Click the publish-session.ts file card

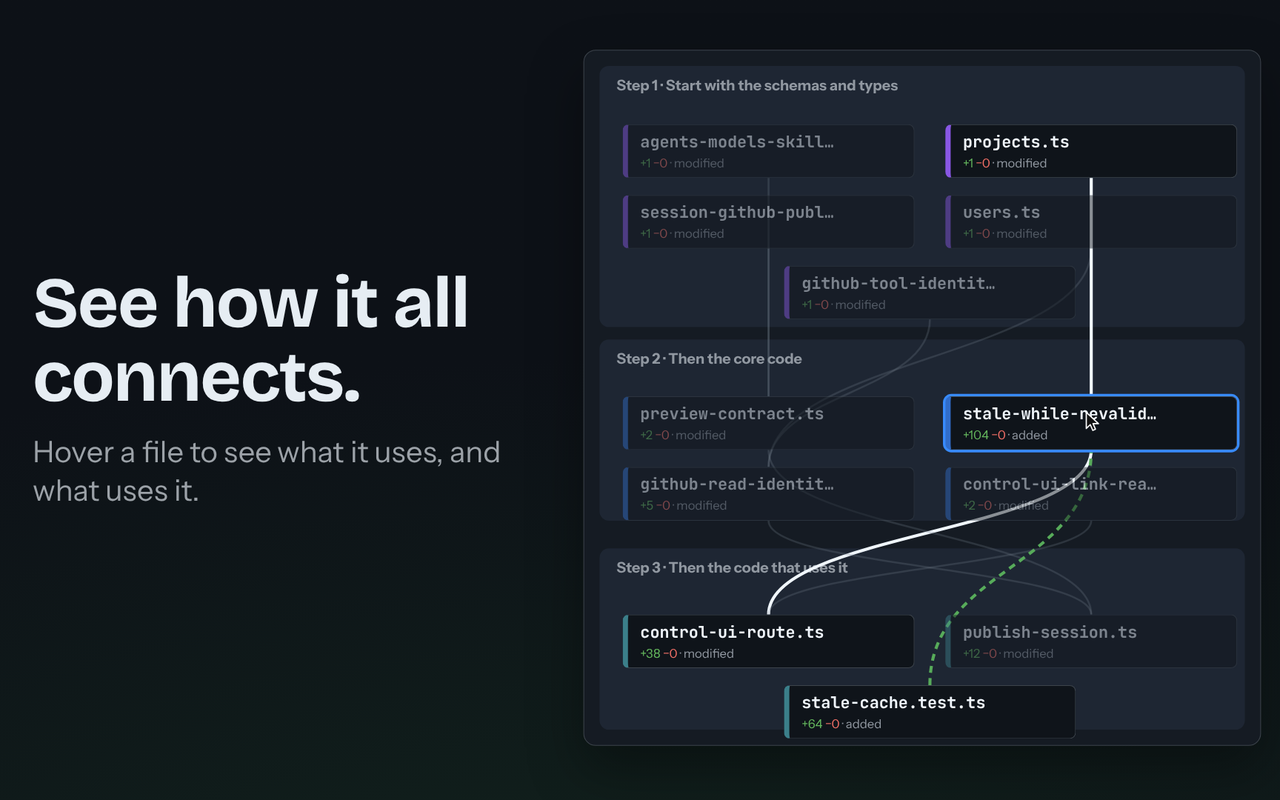1091,642
